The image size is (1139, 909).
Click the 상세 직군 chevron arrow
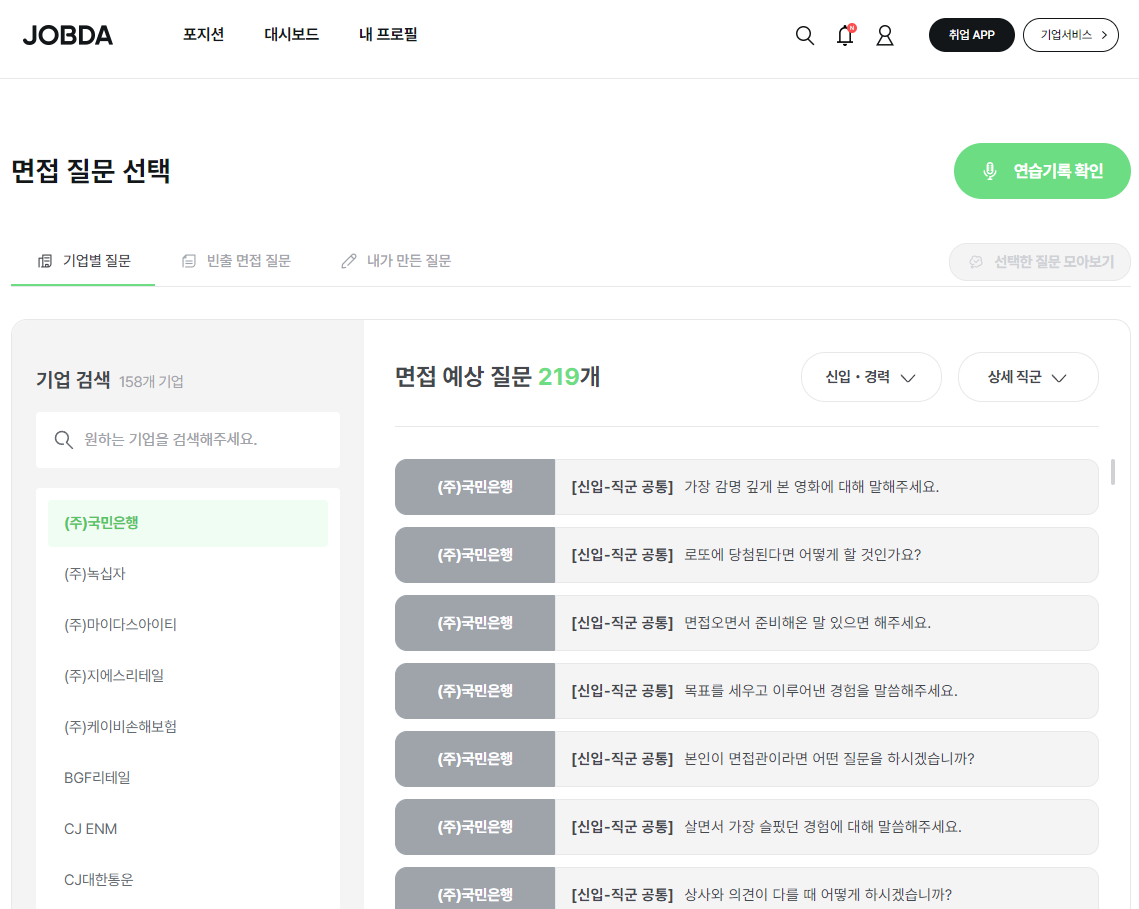(x=1059, y=378)
